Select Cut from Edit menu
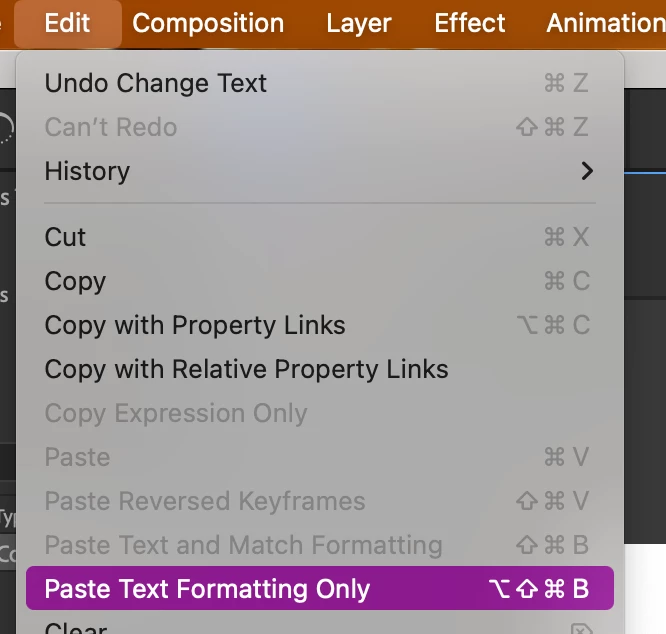666x634 pixels. (320, 237)
